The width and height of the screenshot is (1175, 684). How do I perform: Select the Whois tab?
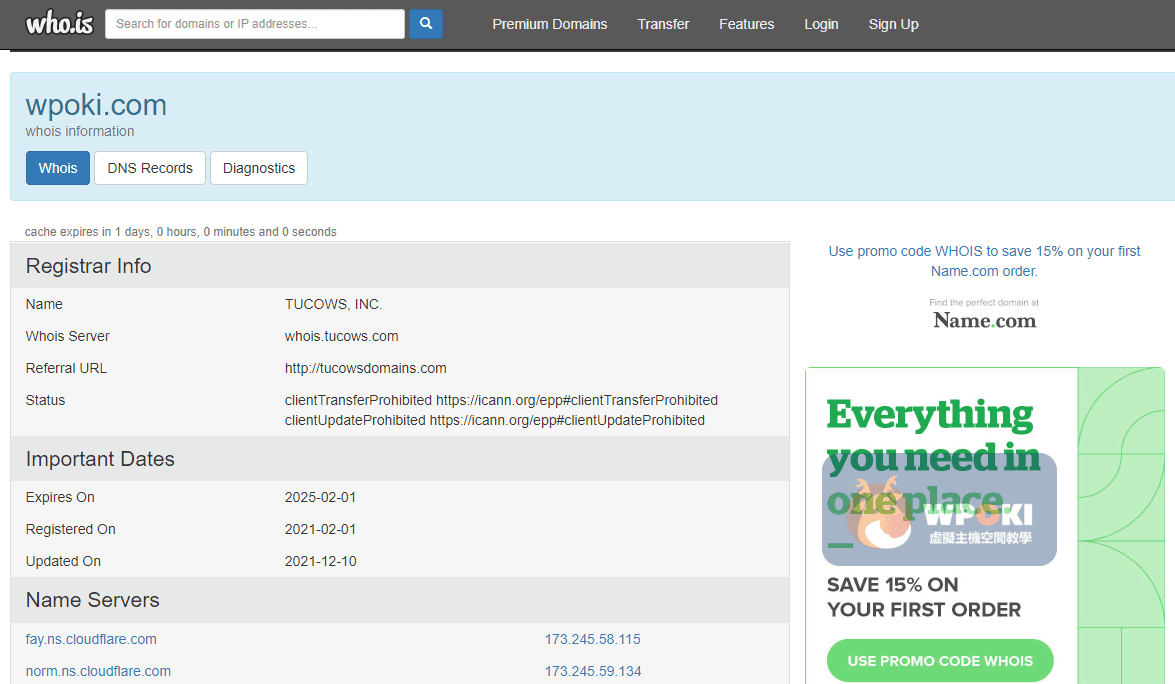pos(58,168)
